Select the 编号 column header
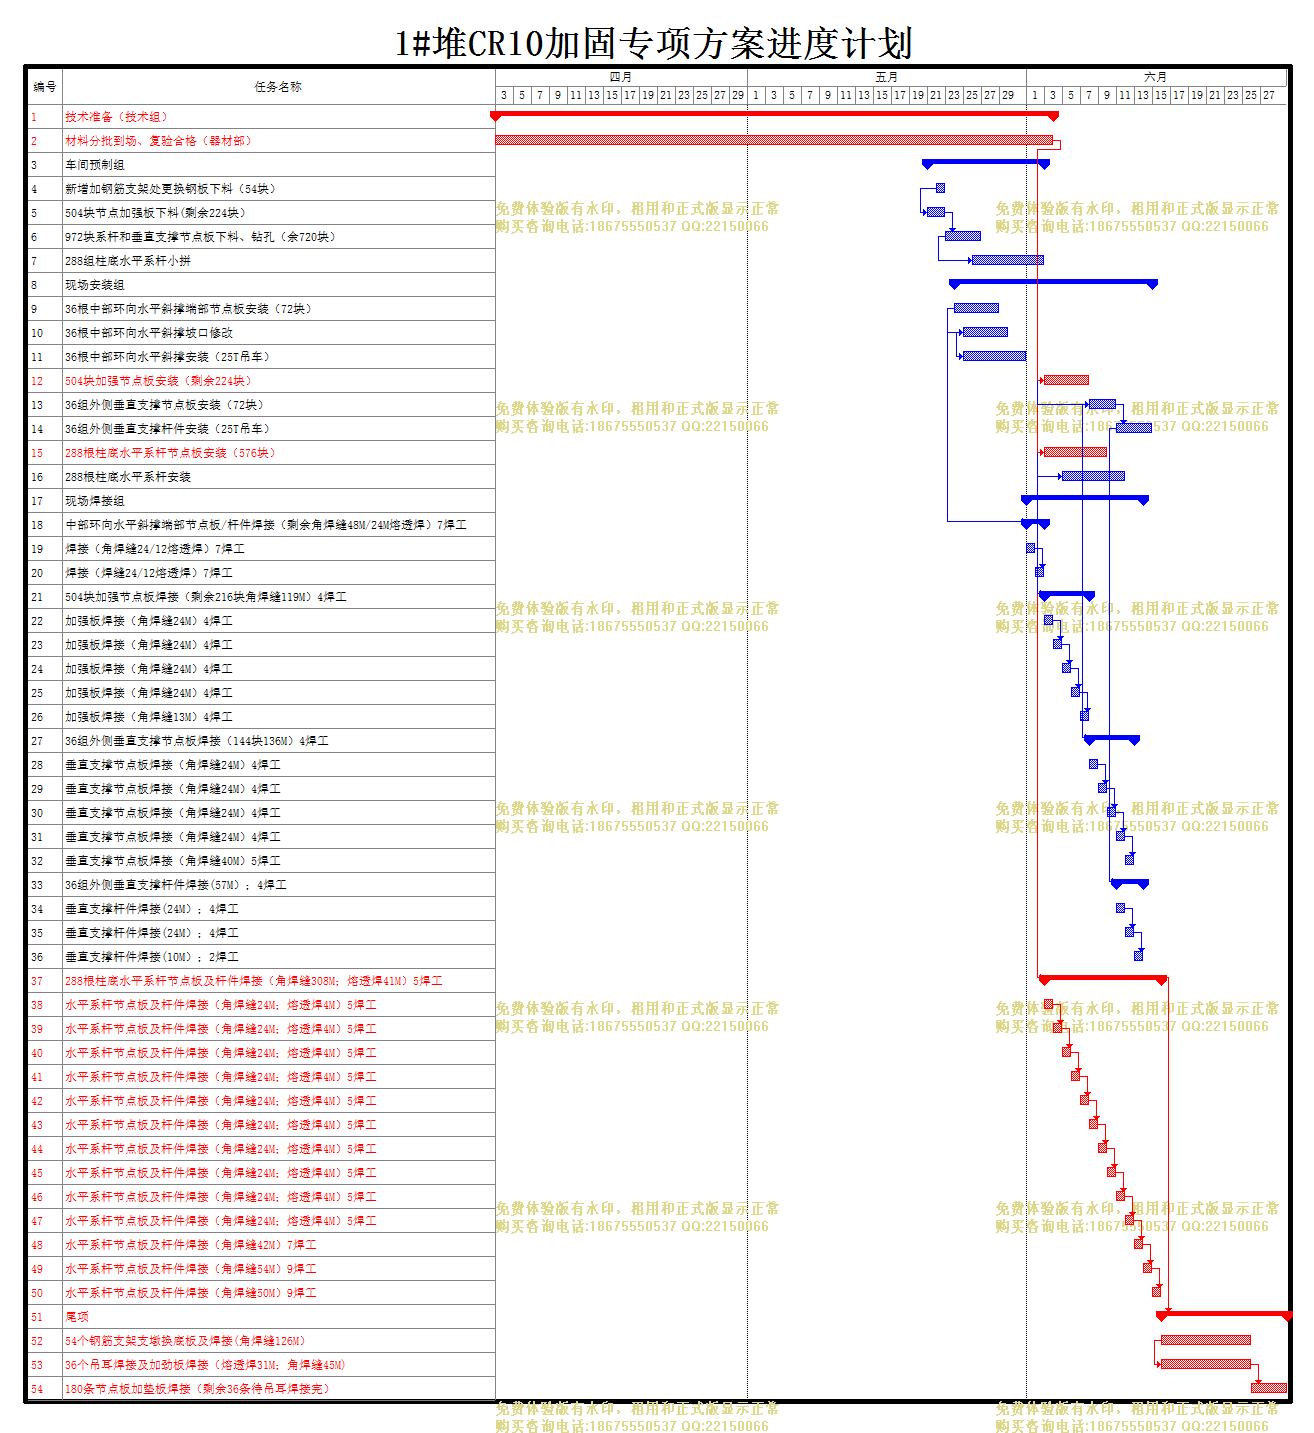1314x1433 pixels. pos(45,87)
